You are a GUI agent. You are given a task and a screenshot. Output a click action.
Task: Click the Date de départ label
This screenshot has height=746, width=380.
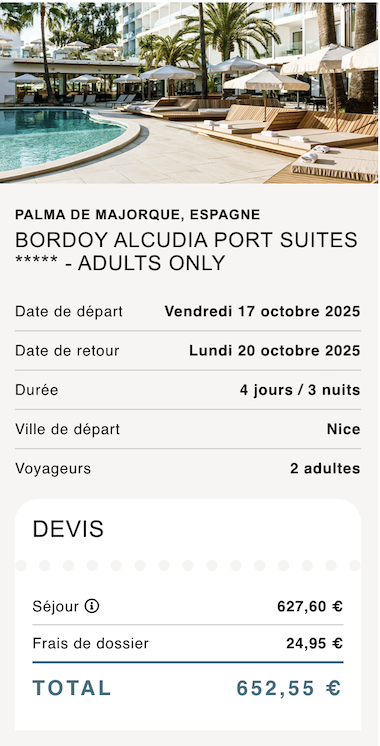[x=69, y=312]
